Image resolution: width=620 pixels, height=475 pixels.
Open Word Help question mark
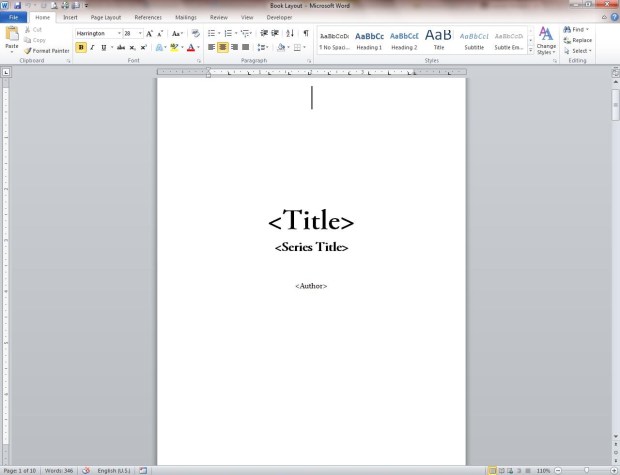click(x=614, y=17)
